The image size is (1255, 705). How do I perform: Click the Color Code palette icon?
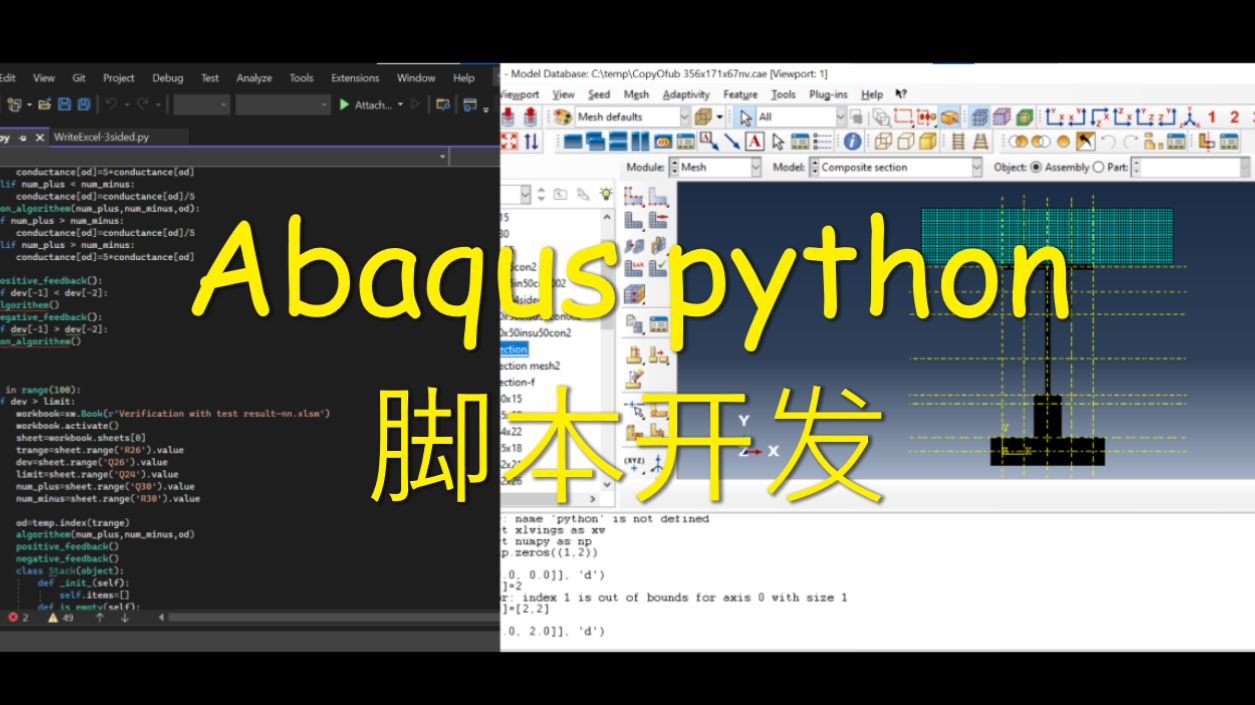point(562,117)
